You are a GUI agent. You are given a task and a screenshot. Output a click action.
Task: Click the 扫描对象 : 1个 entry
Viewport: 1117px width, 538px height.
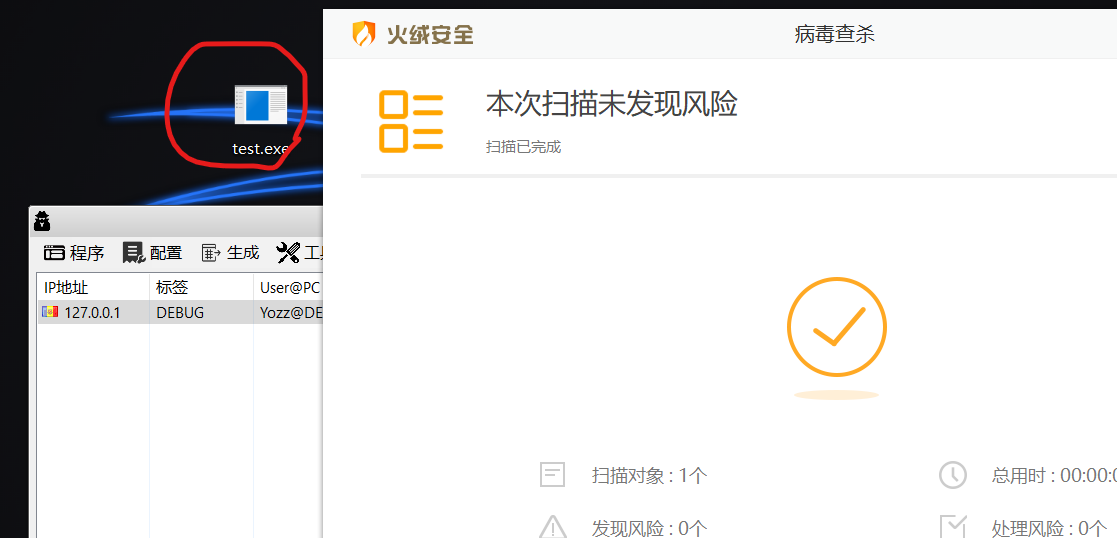[649, 475]
